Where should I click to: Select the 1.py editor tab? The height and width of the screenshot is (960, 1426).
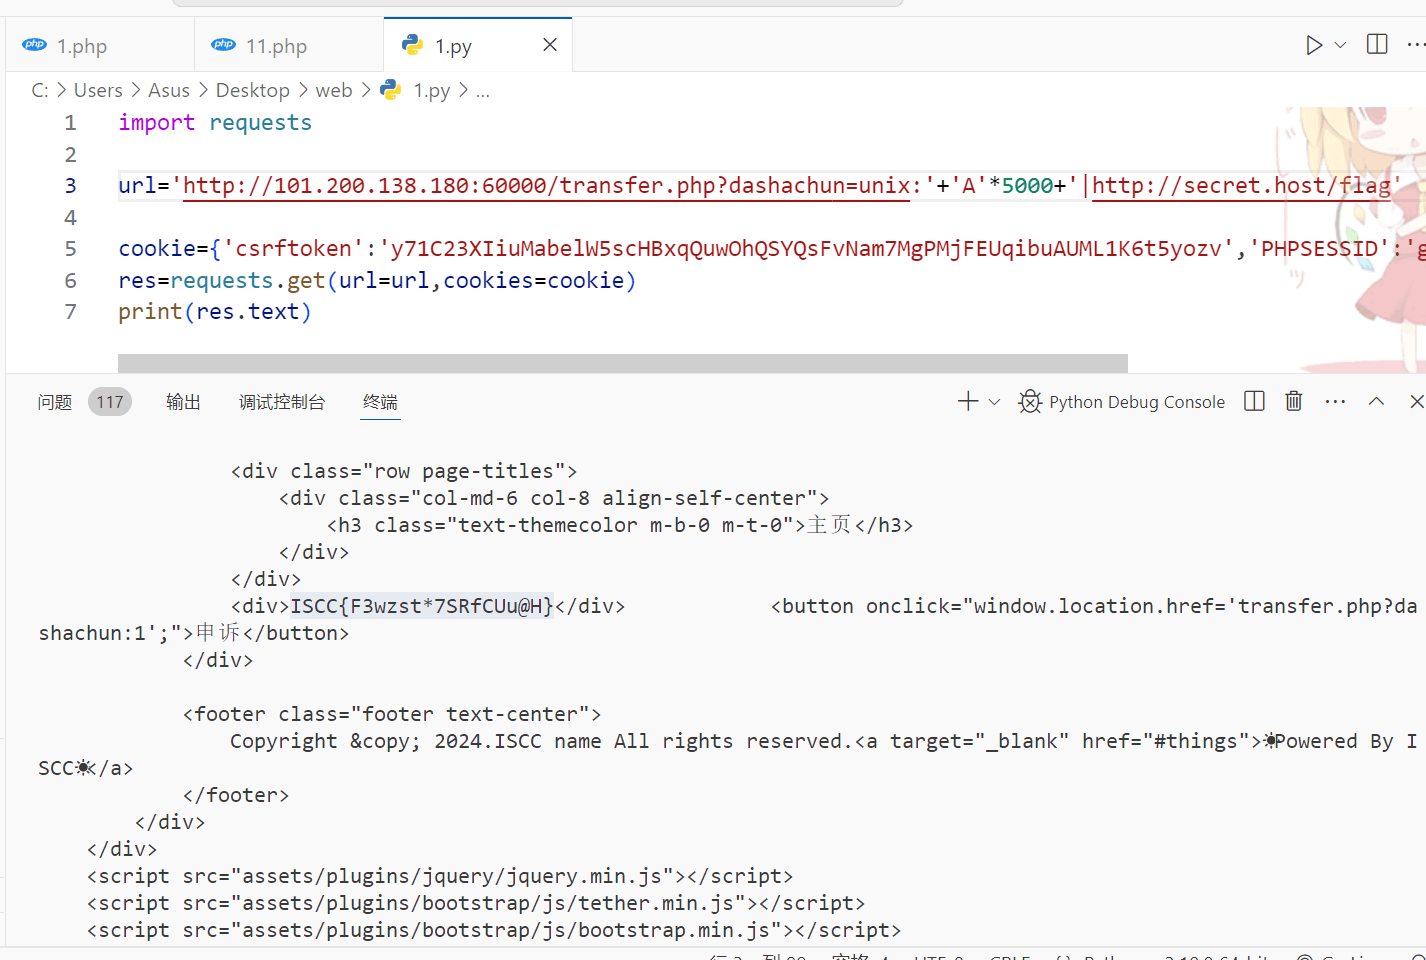point(453,46)
